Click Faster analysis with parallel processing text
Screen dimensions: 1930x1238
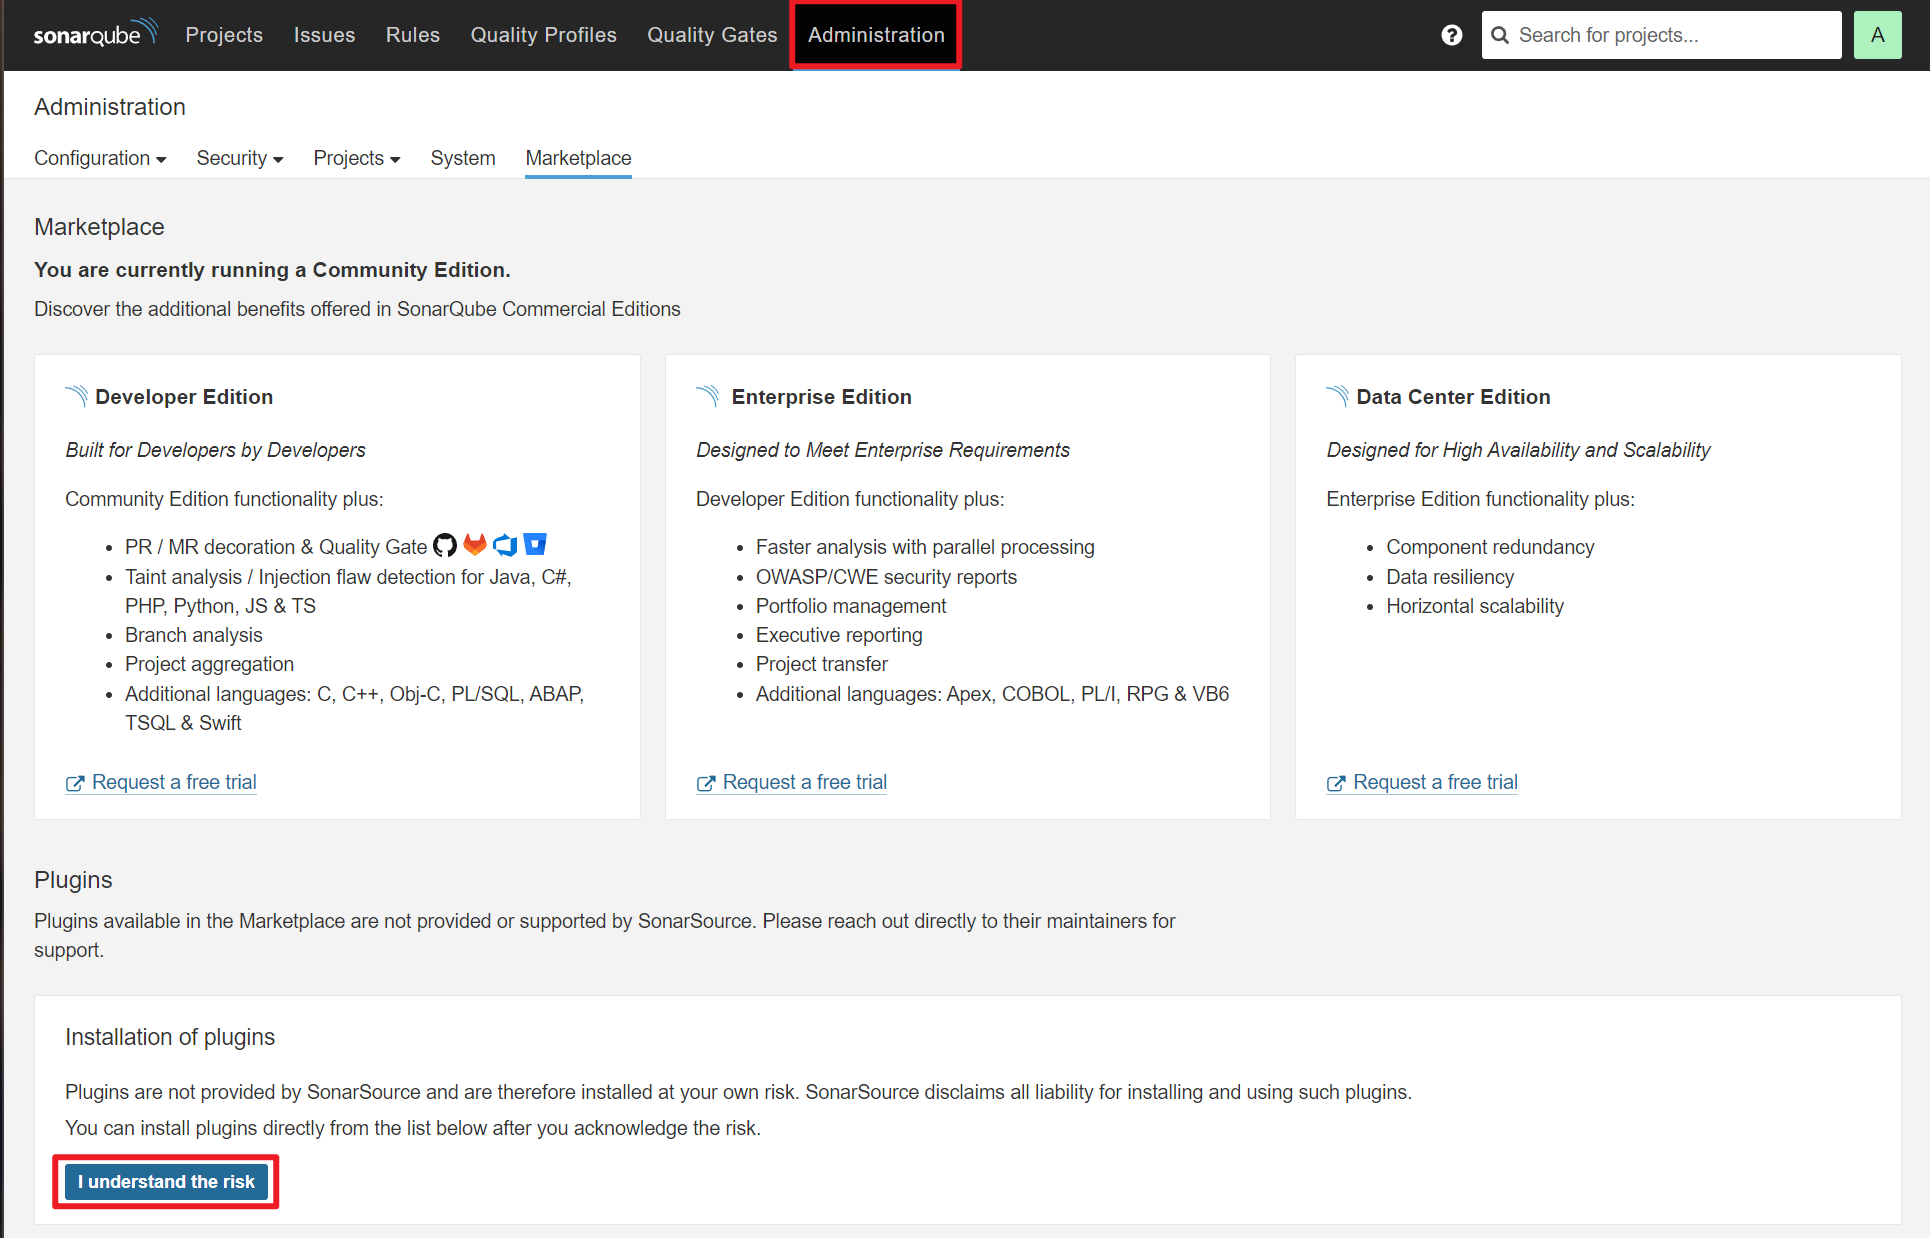925,547
